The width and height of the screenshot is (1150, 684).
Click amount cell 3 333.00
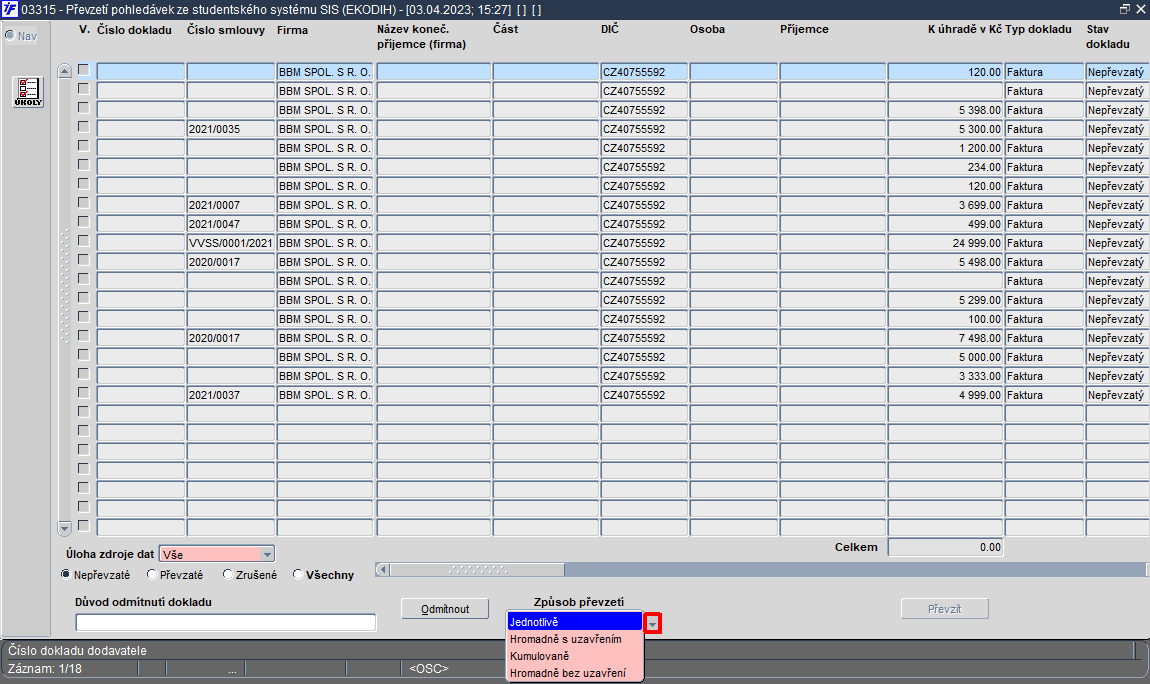click(945, 376)
